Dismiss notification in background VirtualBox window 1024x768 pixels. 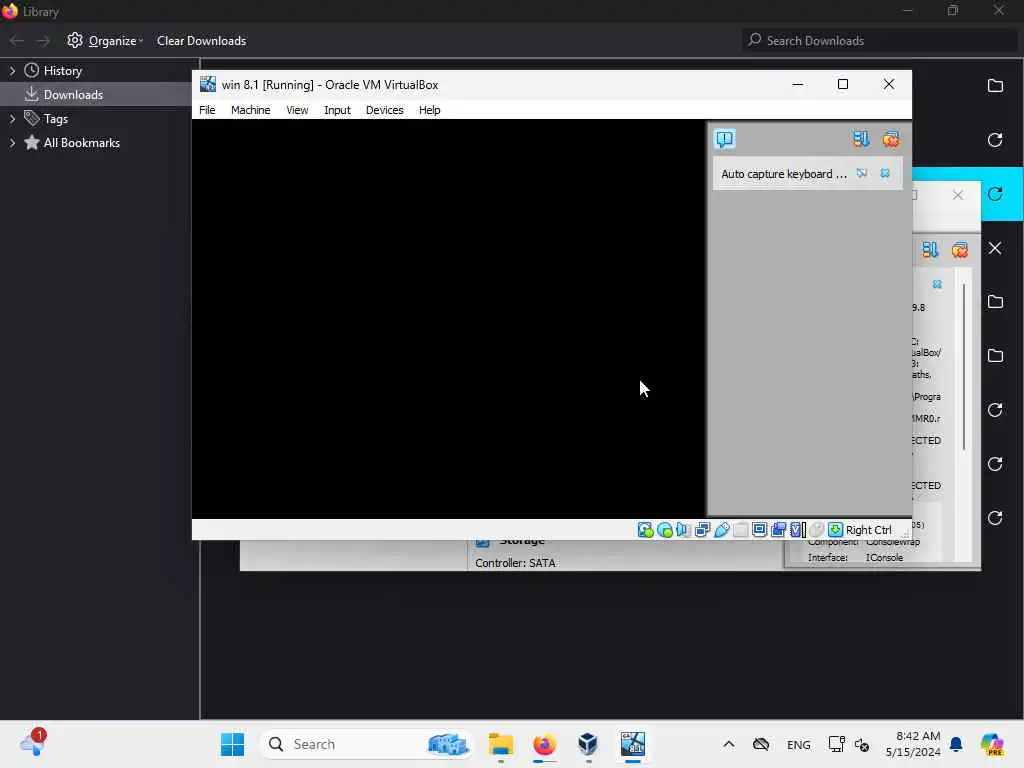point(937,284)
